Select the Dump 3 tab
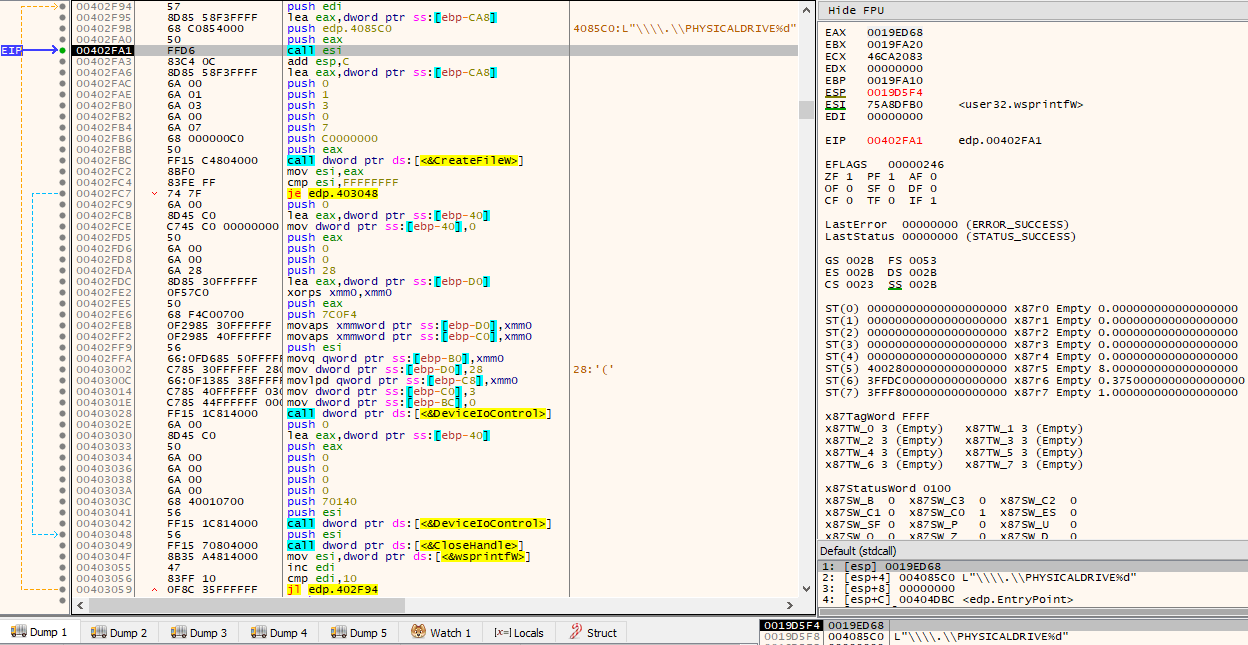1248x645 pixels. 198,633
